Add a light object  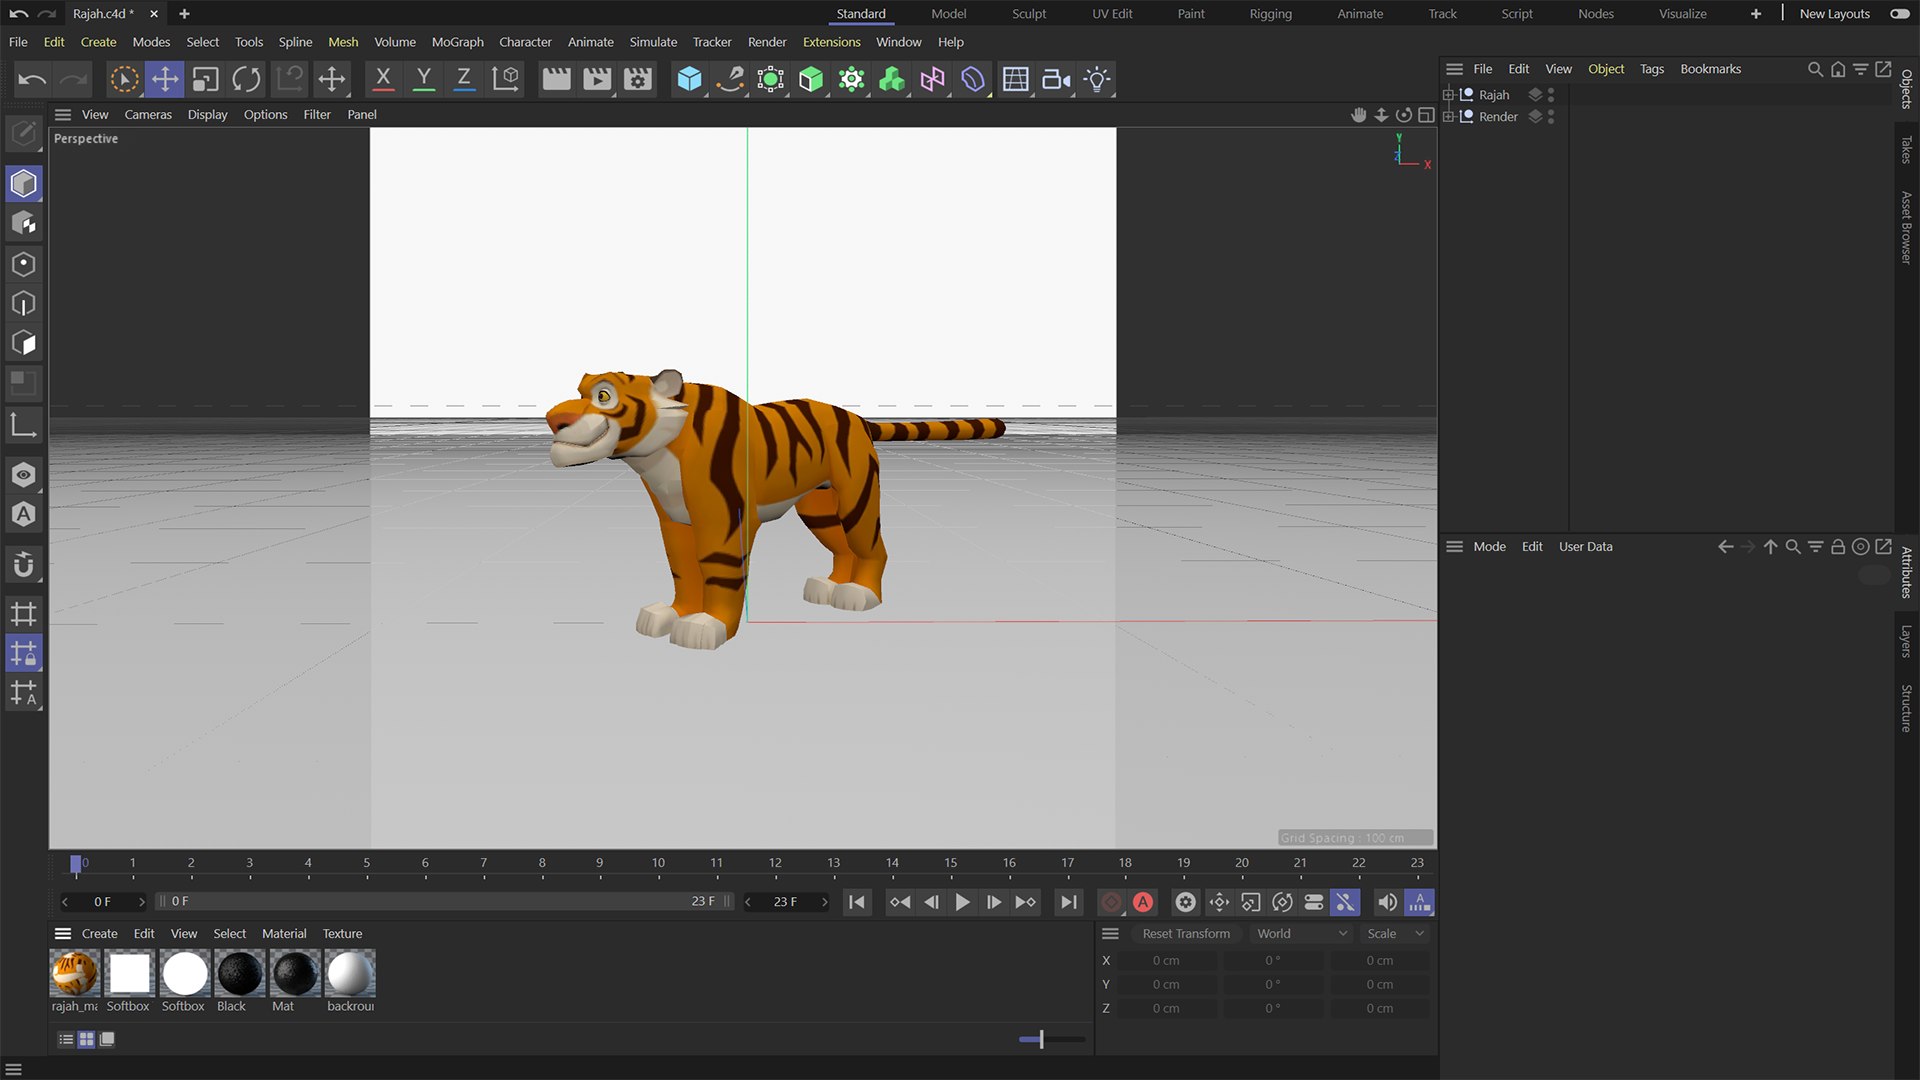click(x=1097, y=79)
